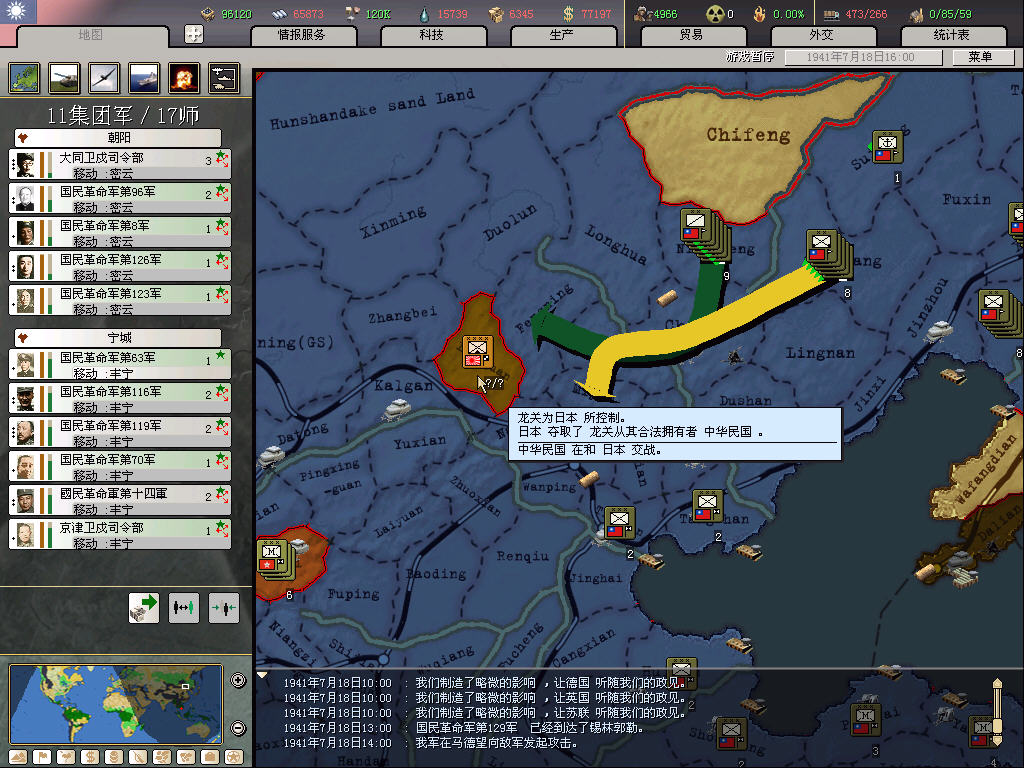The height and width of the screenshot is (768, 1024).
Task: Select the land units tank icon
Action: click(x=64, y=77)
